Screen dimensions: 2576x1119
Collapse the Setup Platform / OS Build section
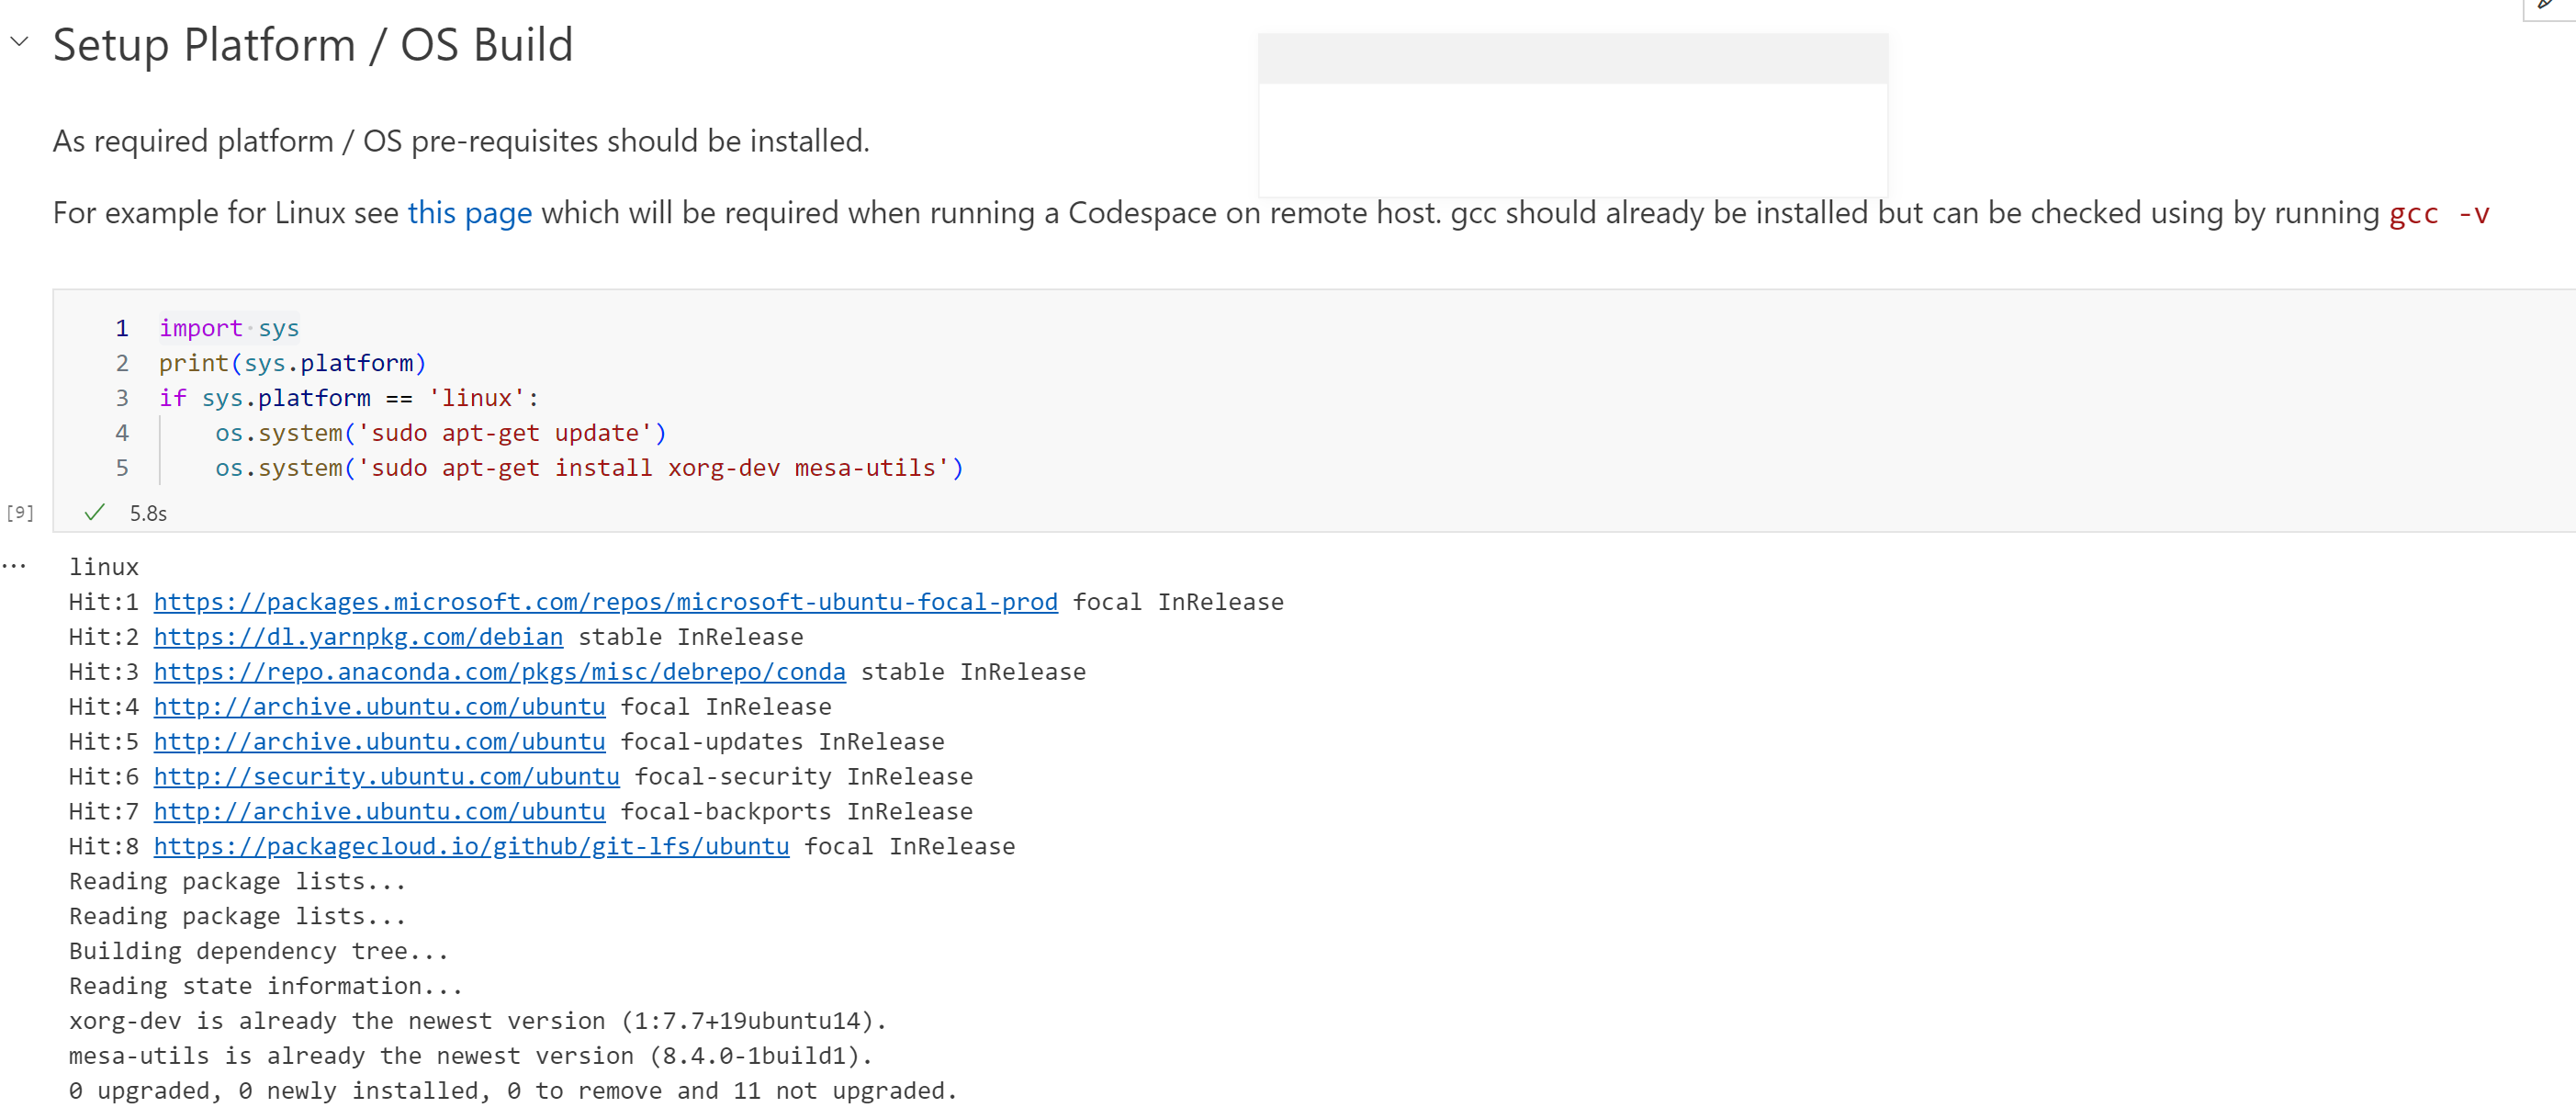point(19,42)
